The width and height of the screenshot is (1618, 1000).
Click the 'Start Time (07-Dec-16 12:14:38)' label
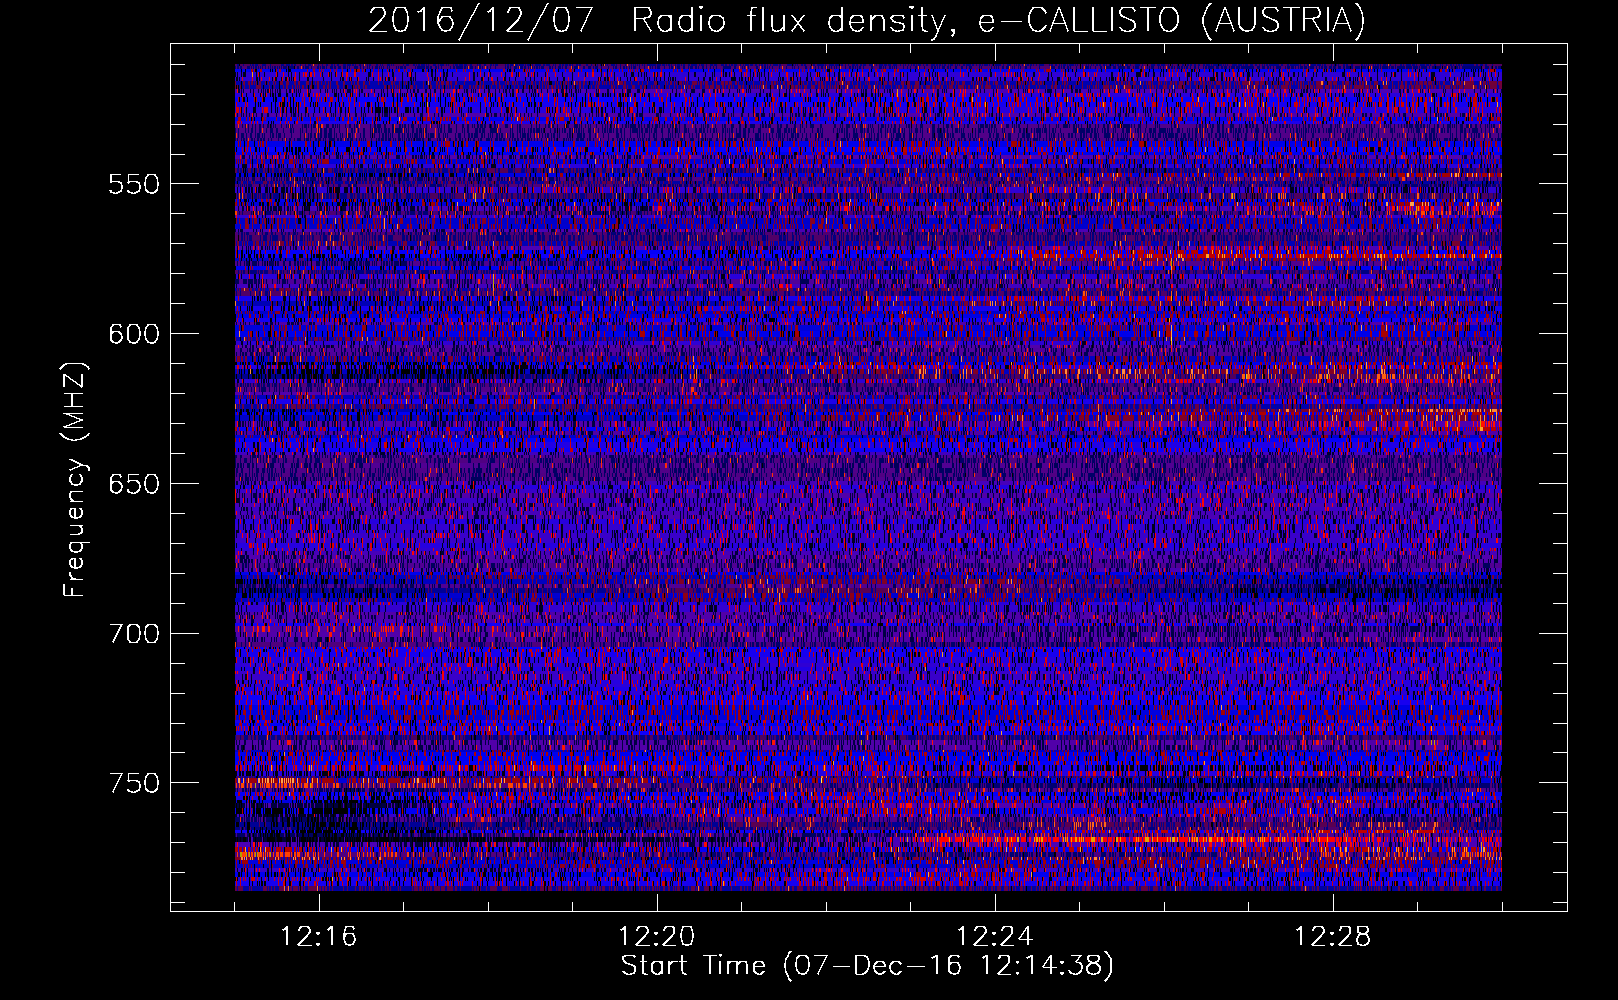867,966
